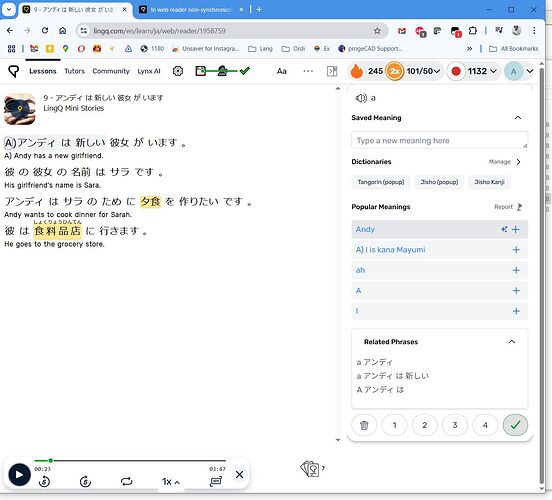This screenshot has width=552, height=500.
Task: Click the AI sparkle icon beside Andy
Action: tap(504, 230)
